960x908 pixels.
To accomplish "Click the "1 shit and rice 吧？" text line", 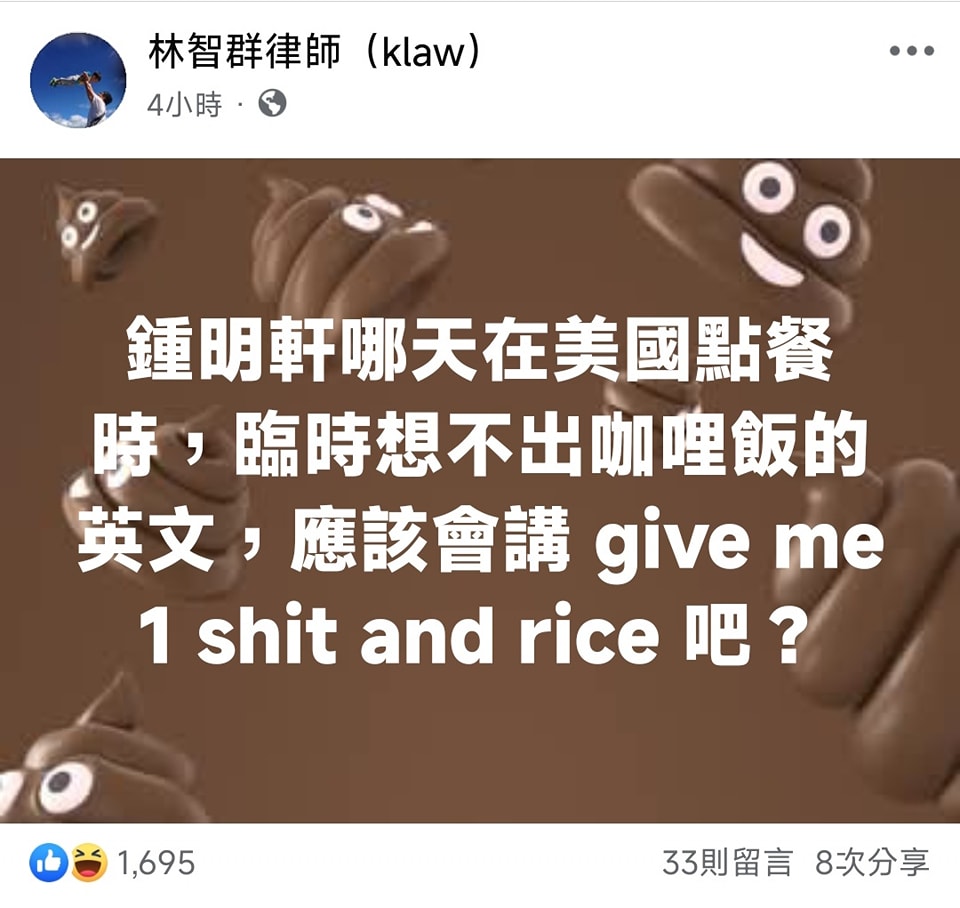I will pyautogui.click(x=470, y=635).
